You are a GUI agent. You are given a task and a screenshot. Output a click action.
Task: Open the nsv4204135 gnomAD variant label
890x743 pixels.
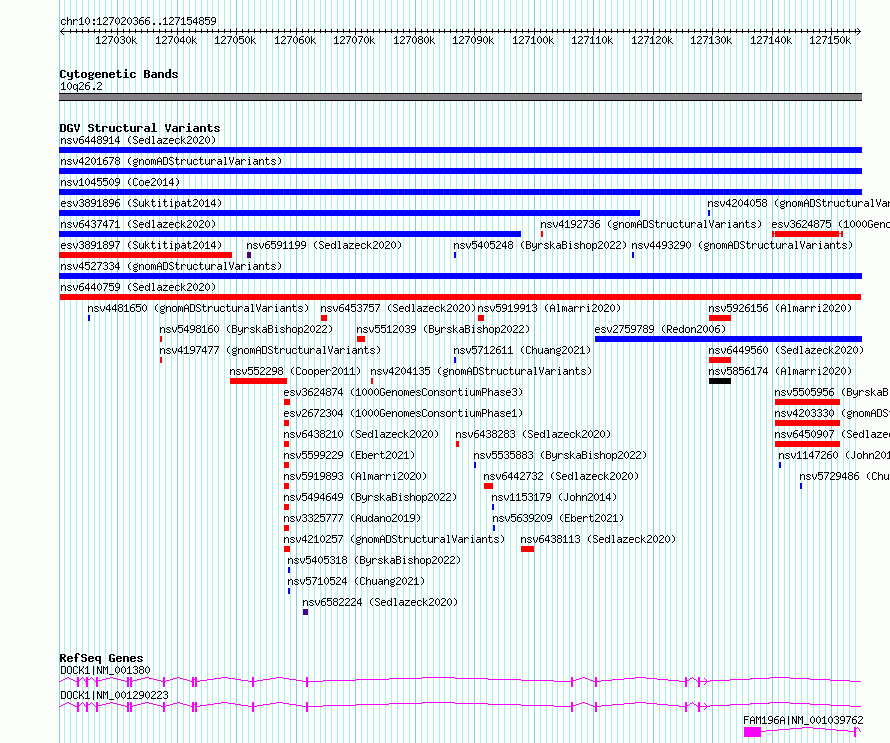tap(481, 371)
